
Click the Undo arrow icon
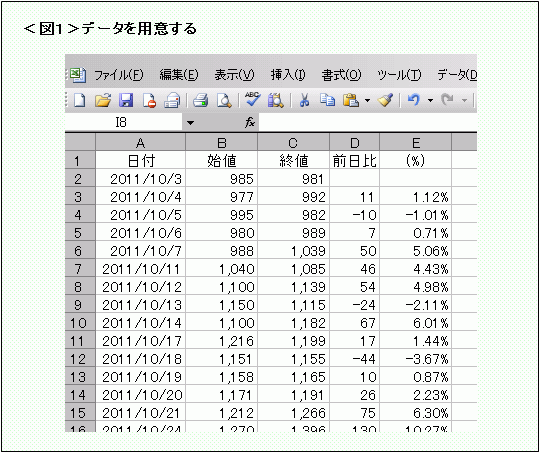(414, 100)
